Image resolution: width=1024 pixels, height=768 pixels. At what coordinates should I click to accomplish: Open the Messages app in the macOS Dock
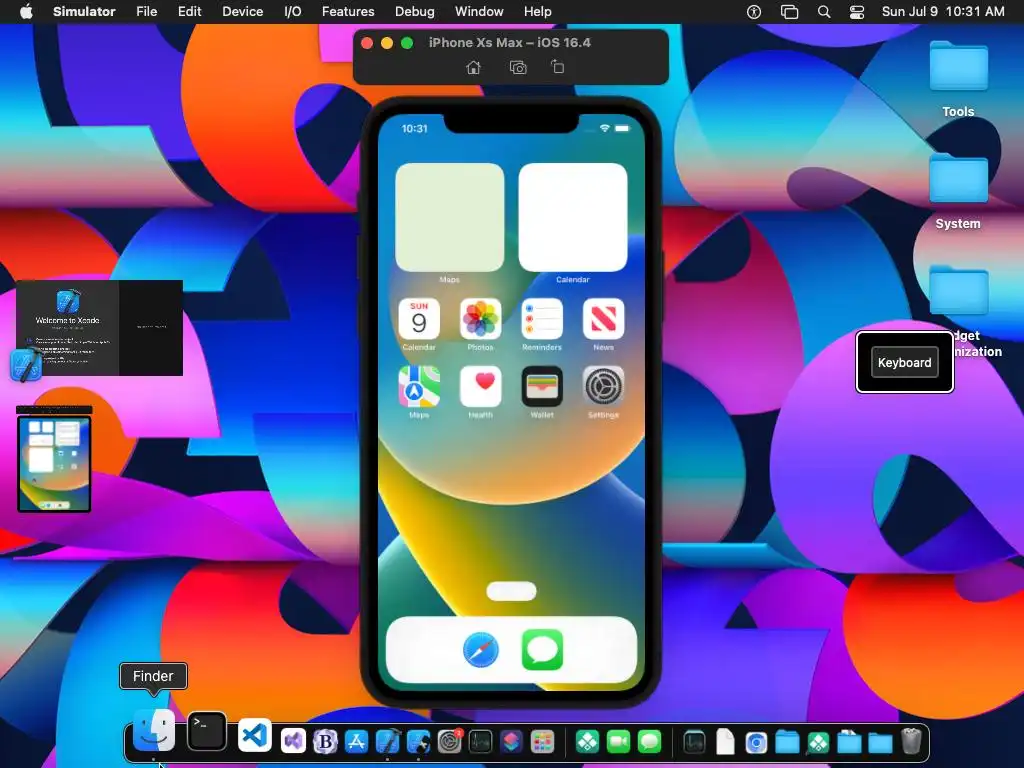coord(649,741)
